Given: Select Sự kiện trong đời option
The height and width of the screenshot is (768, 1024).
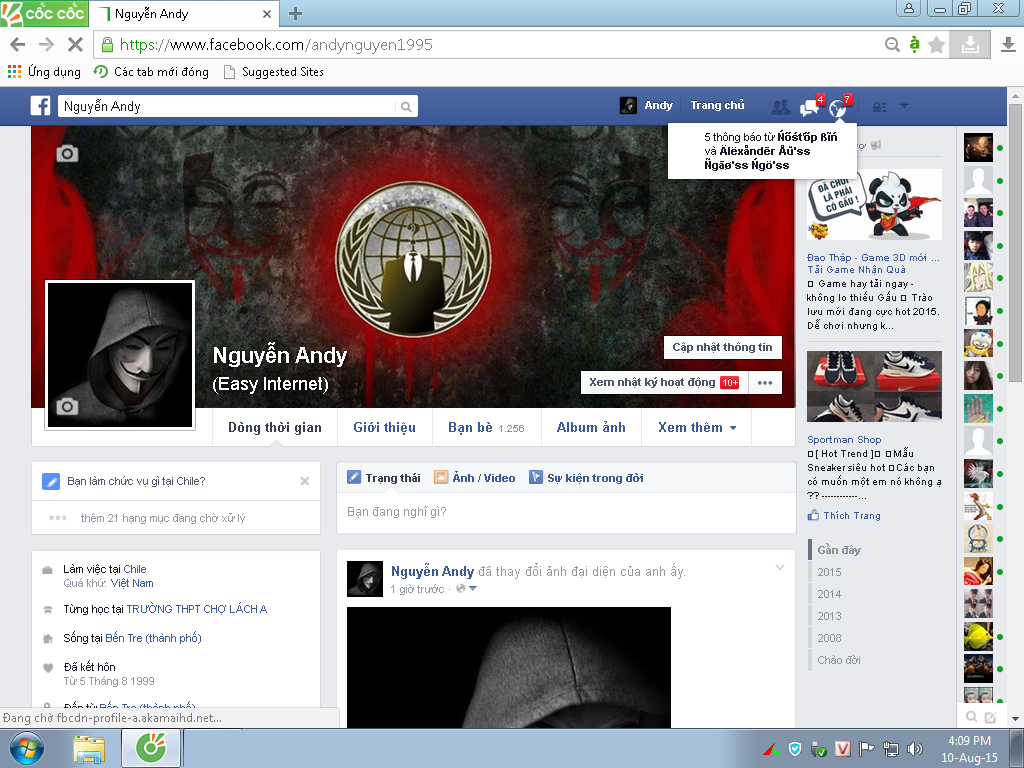Looking at the screenshot, I should 586,478.
